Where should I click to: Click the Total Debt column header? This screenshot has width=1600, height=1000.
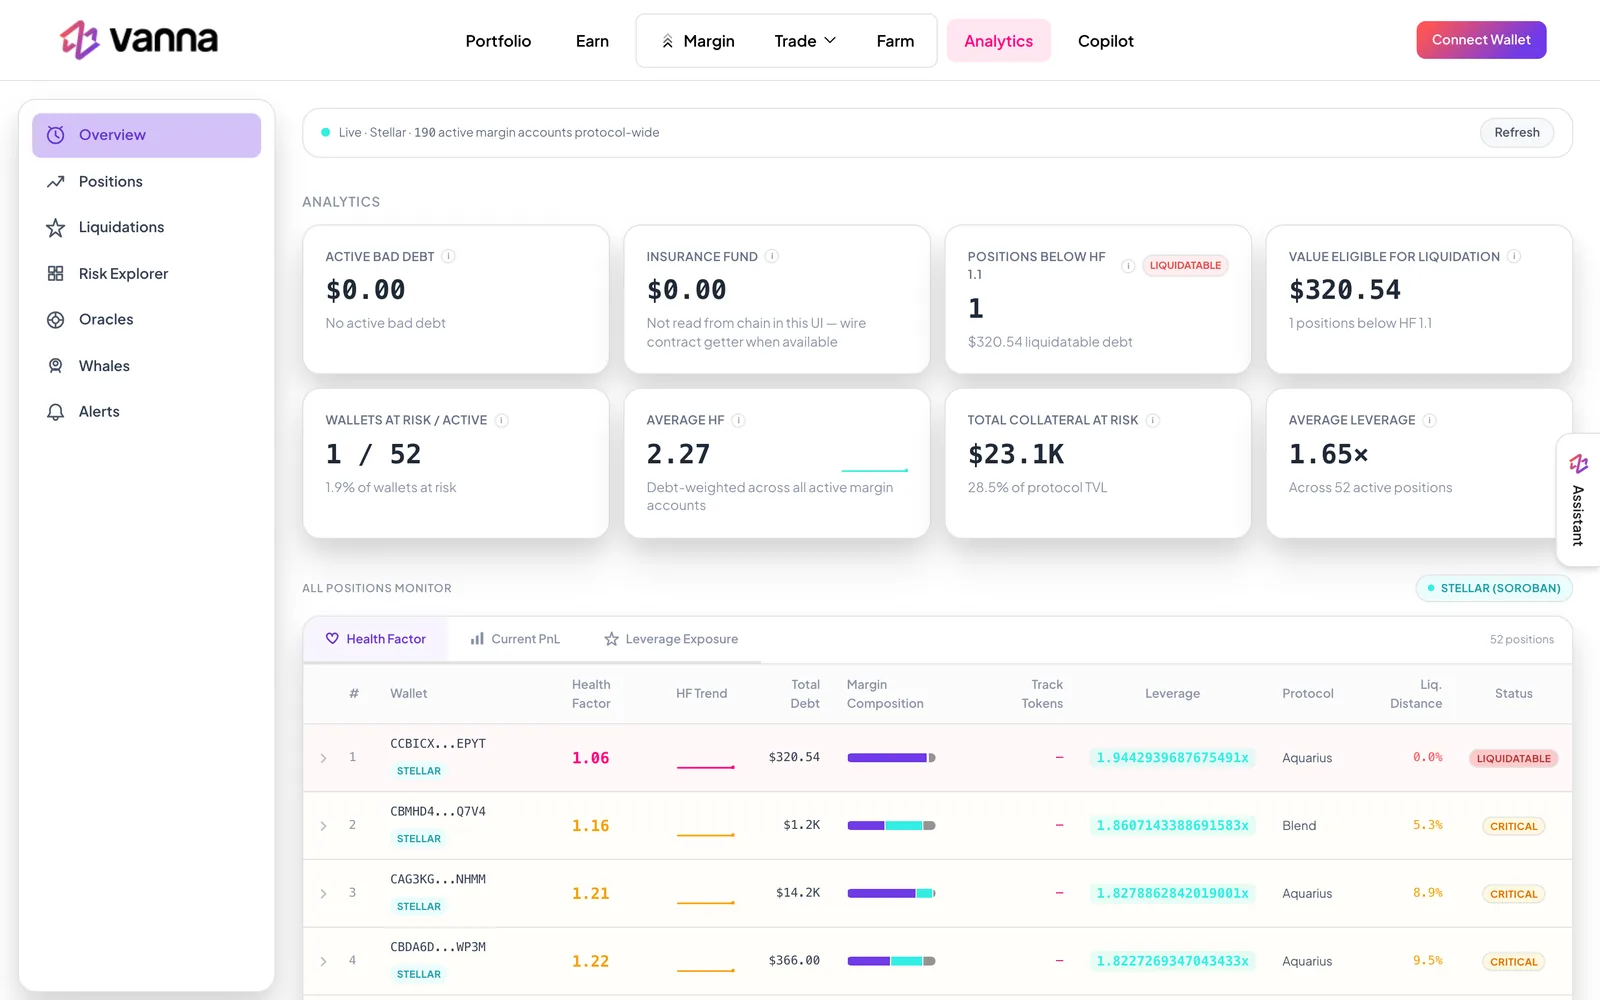805,694
